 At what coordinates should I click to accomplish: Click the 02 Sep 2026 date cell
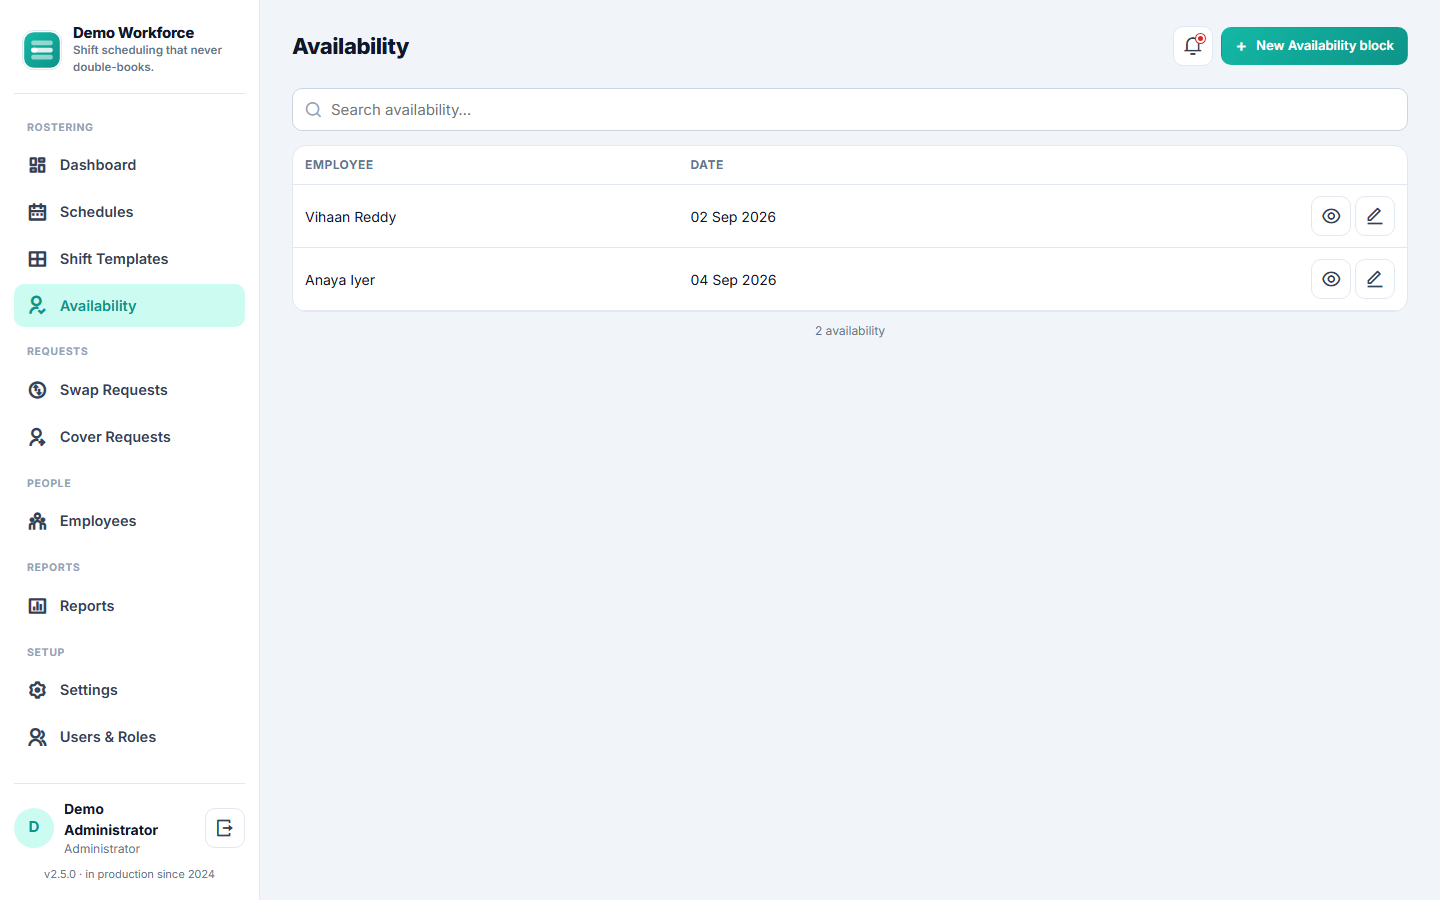point(733,217)
